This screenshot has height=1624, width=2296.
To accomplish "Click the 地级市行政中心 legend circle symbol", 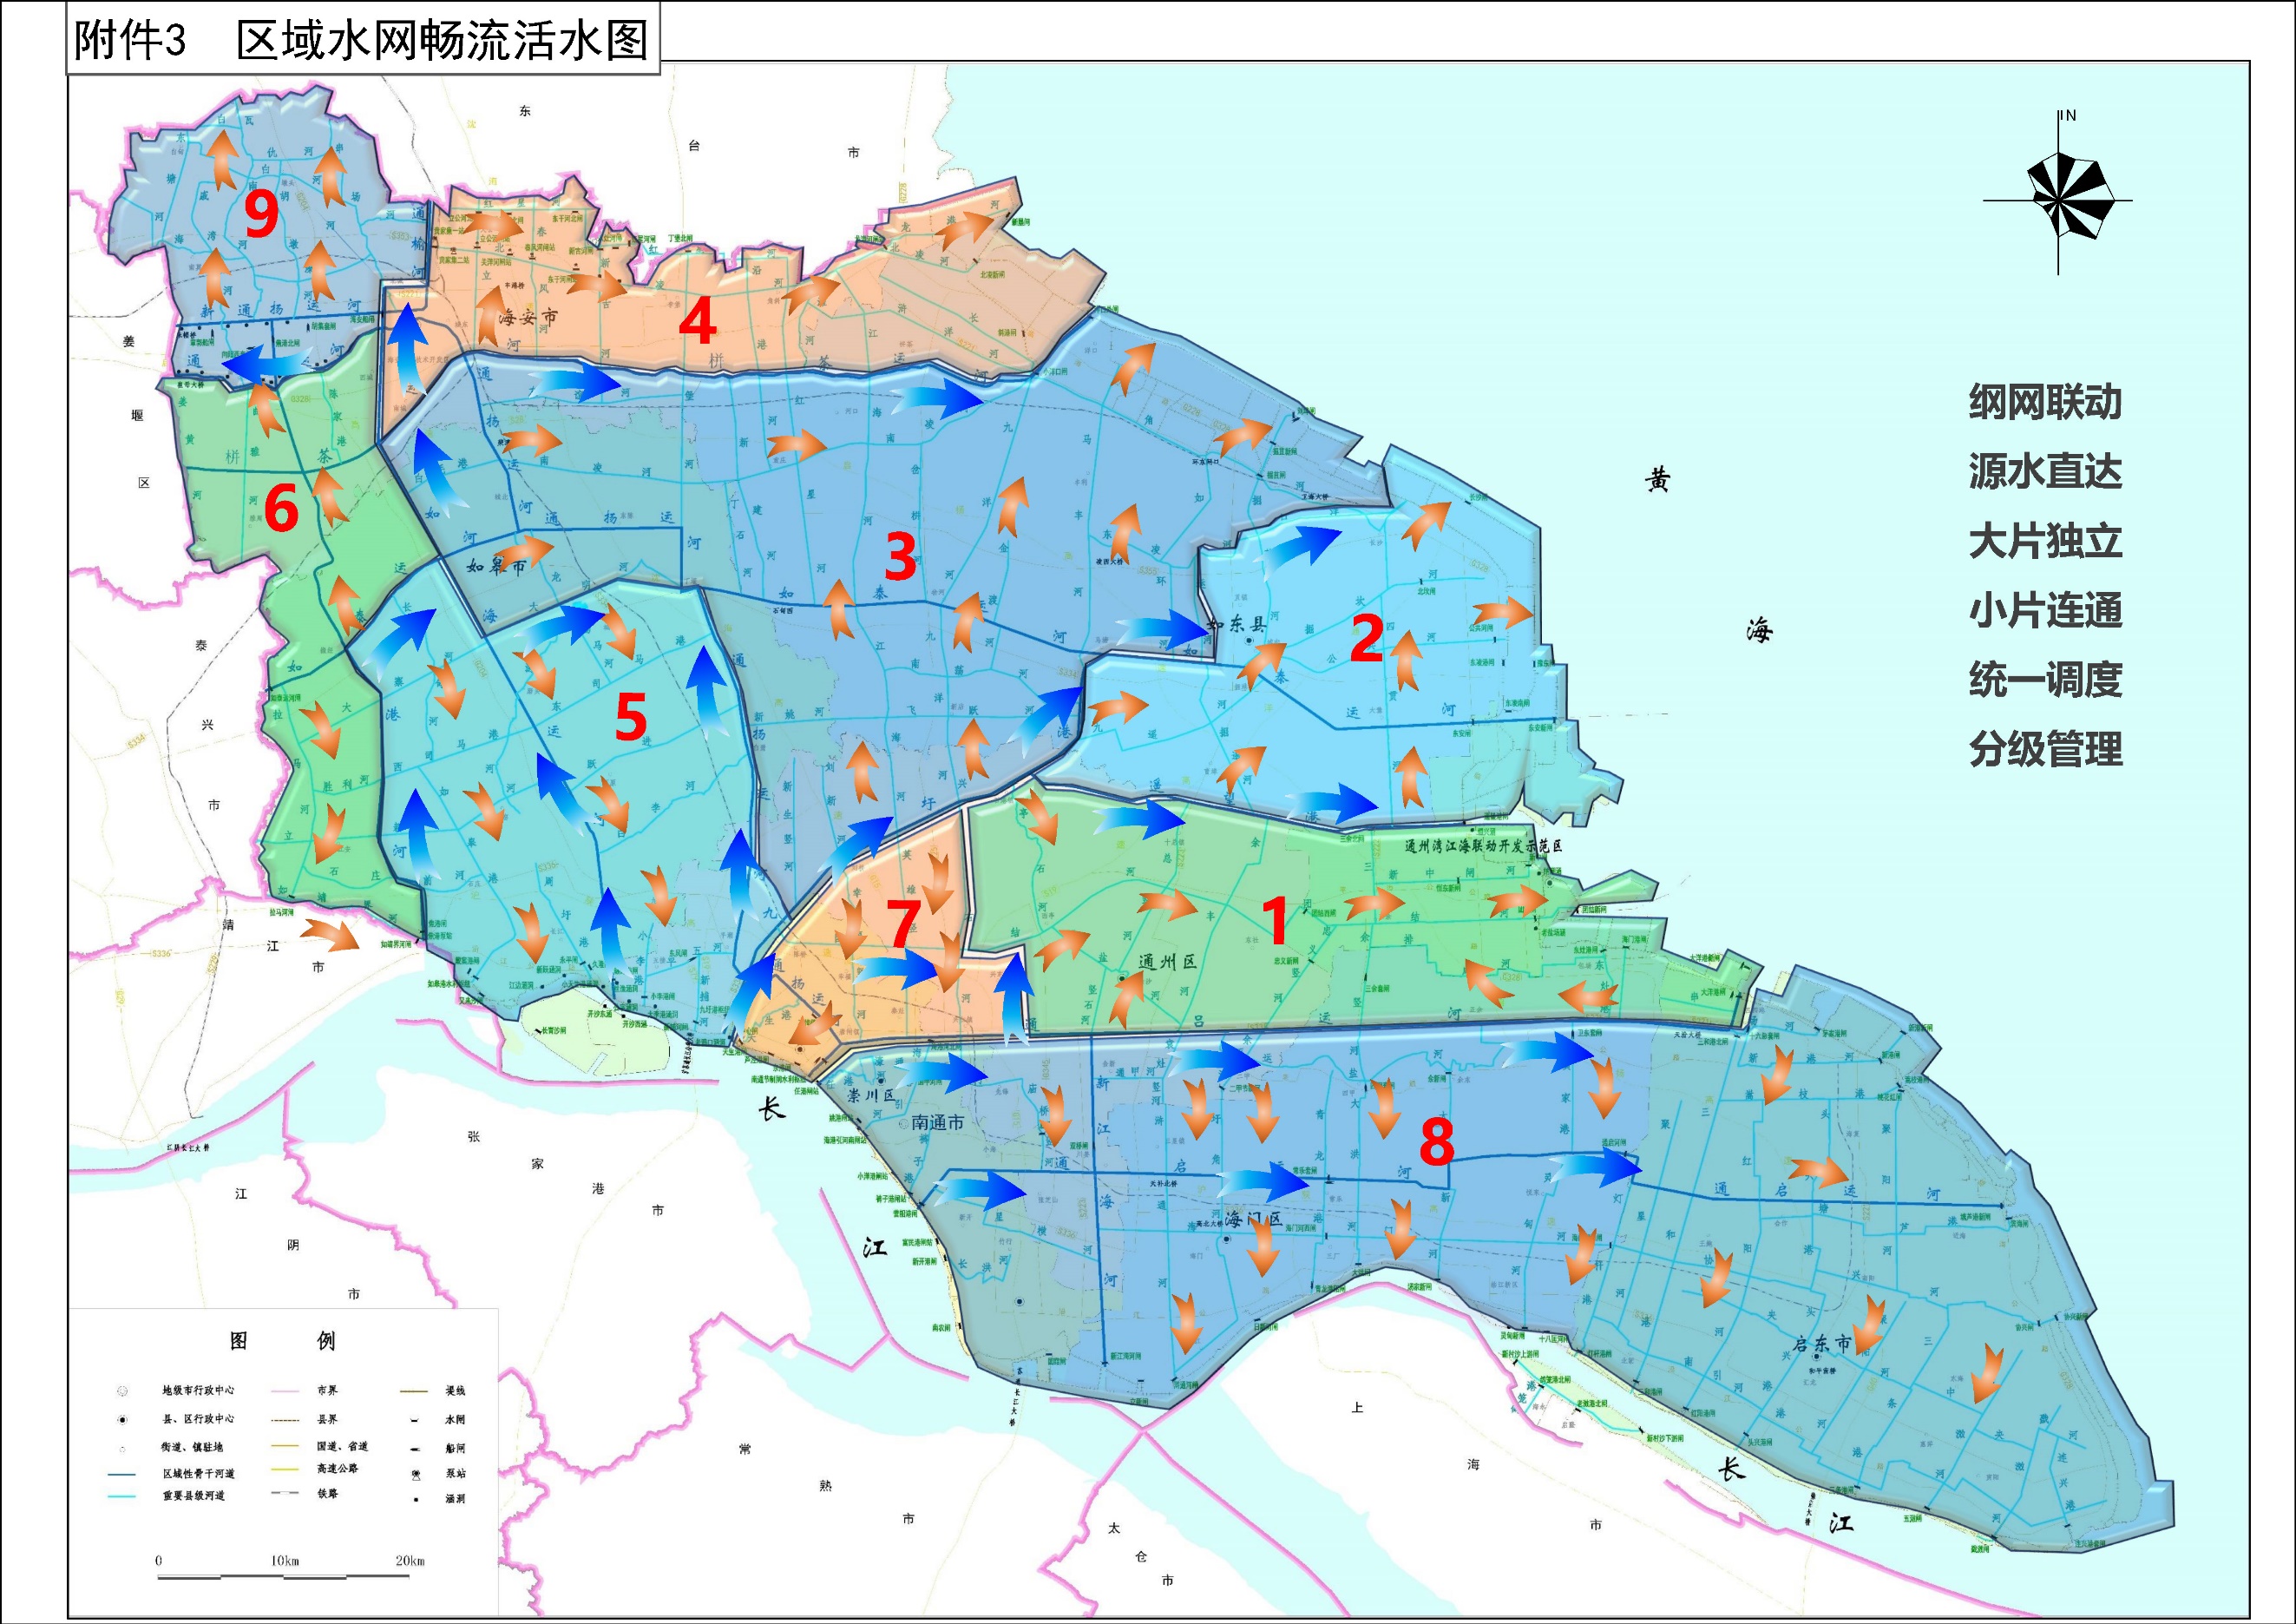I will point(122,1391).
